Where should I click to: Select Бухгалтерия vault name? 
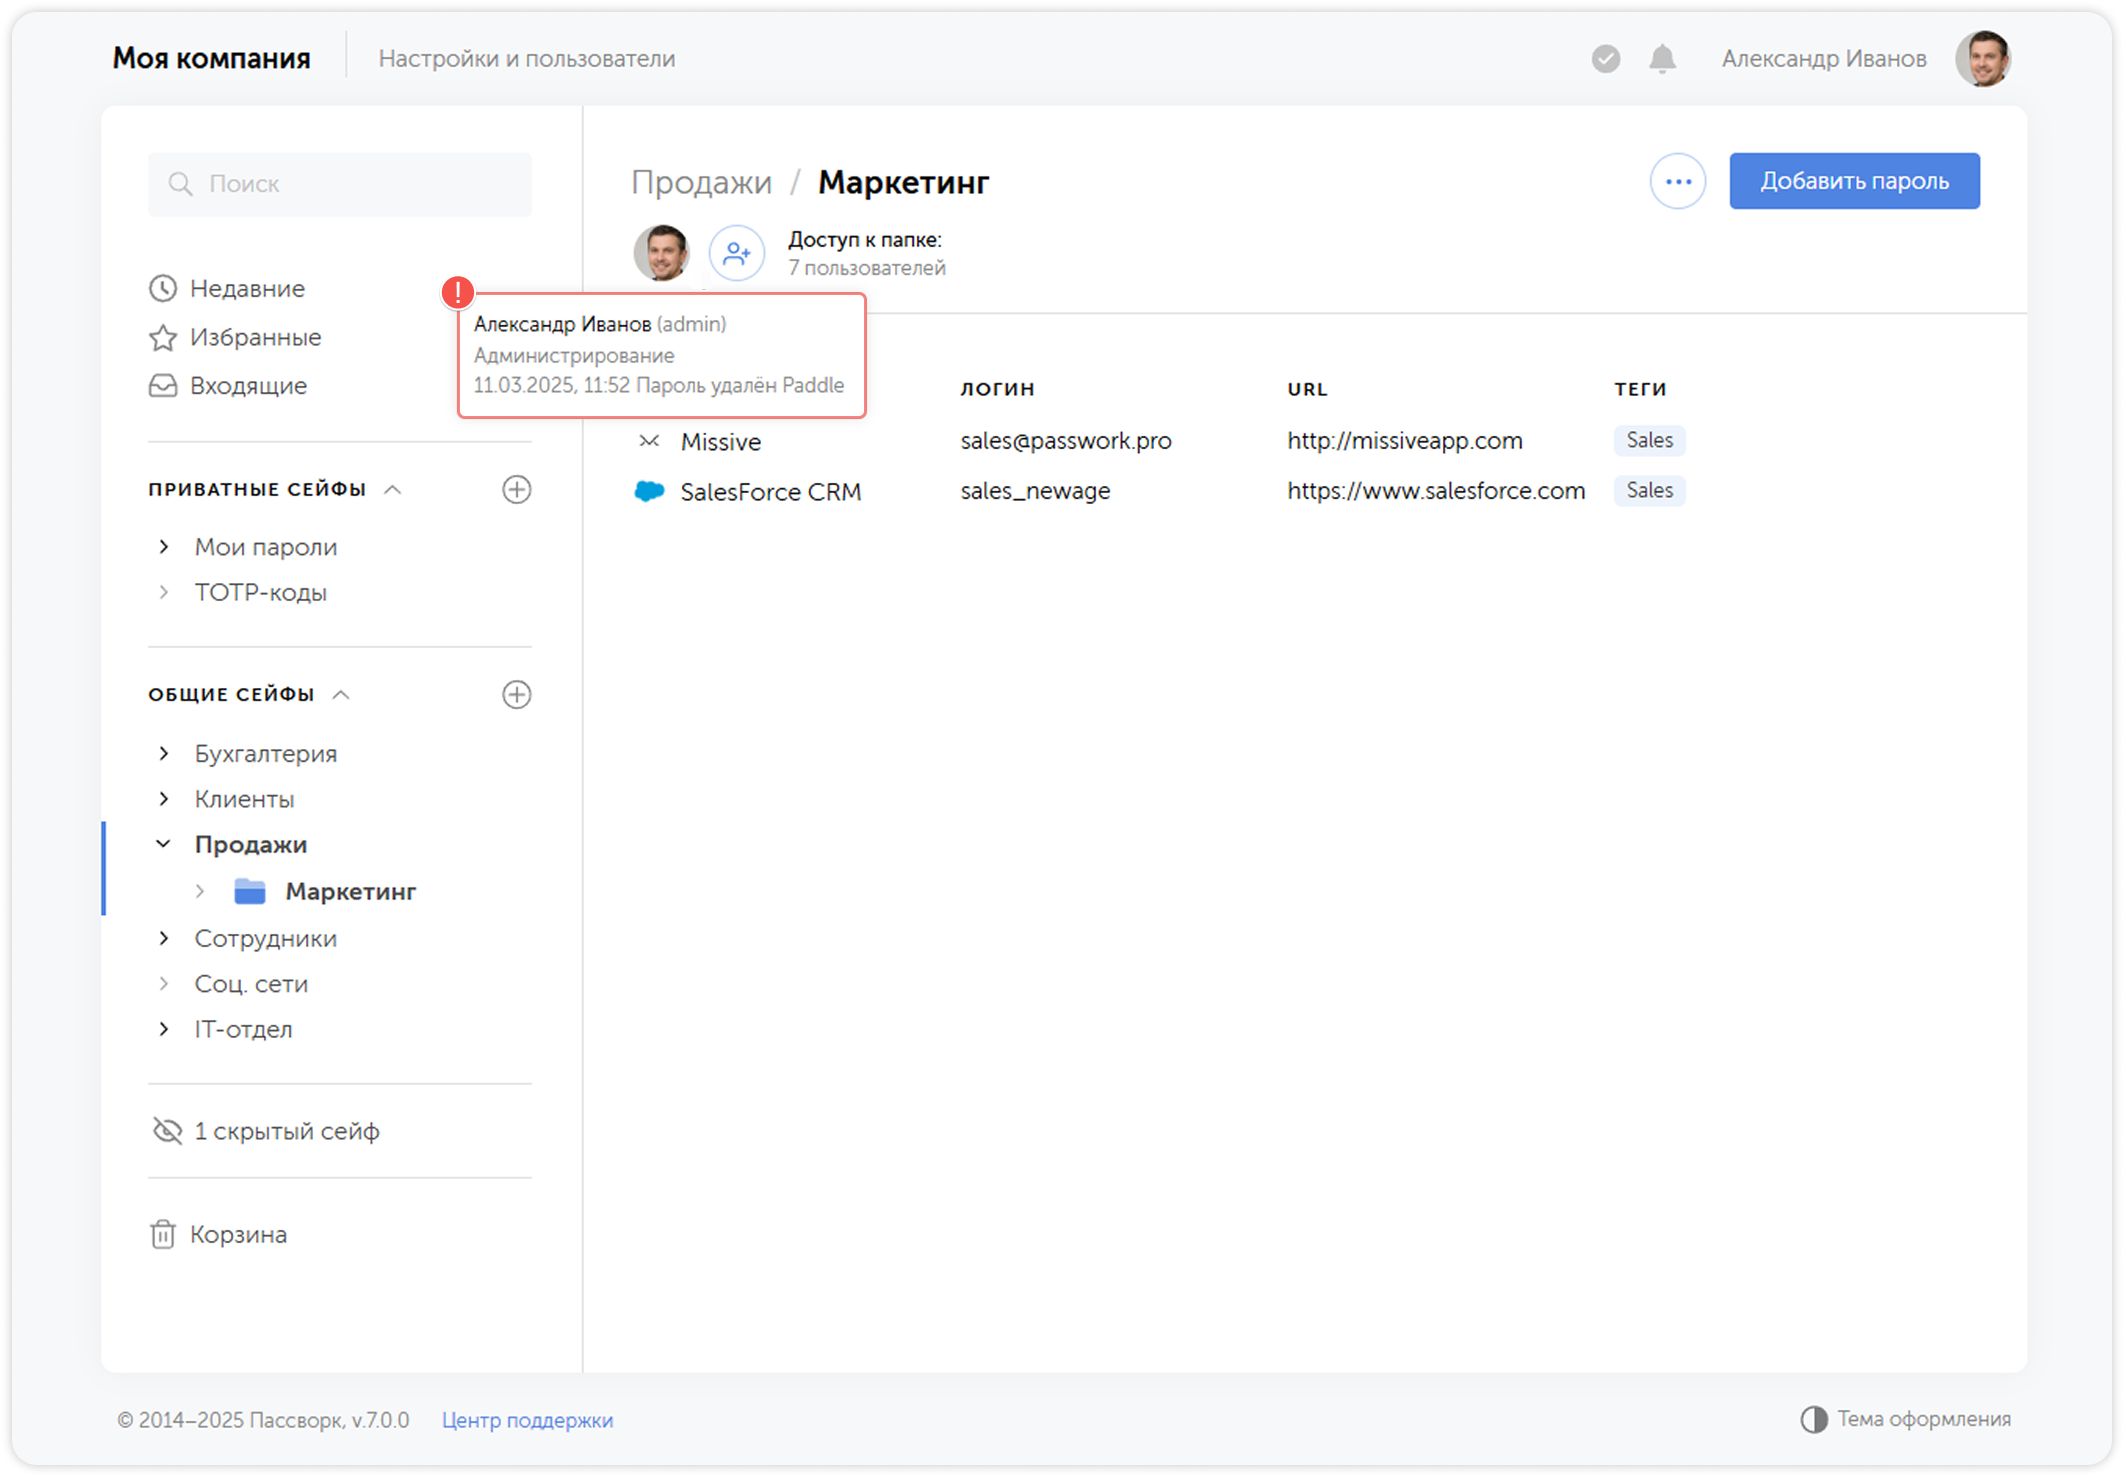tap(266, 754)
